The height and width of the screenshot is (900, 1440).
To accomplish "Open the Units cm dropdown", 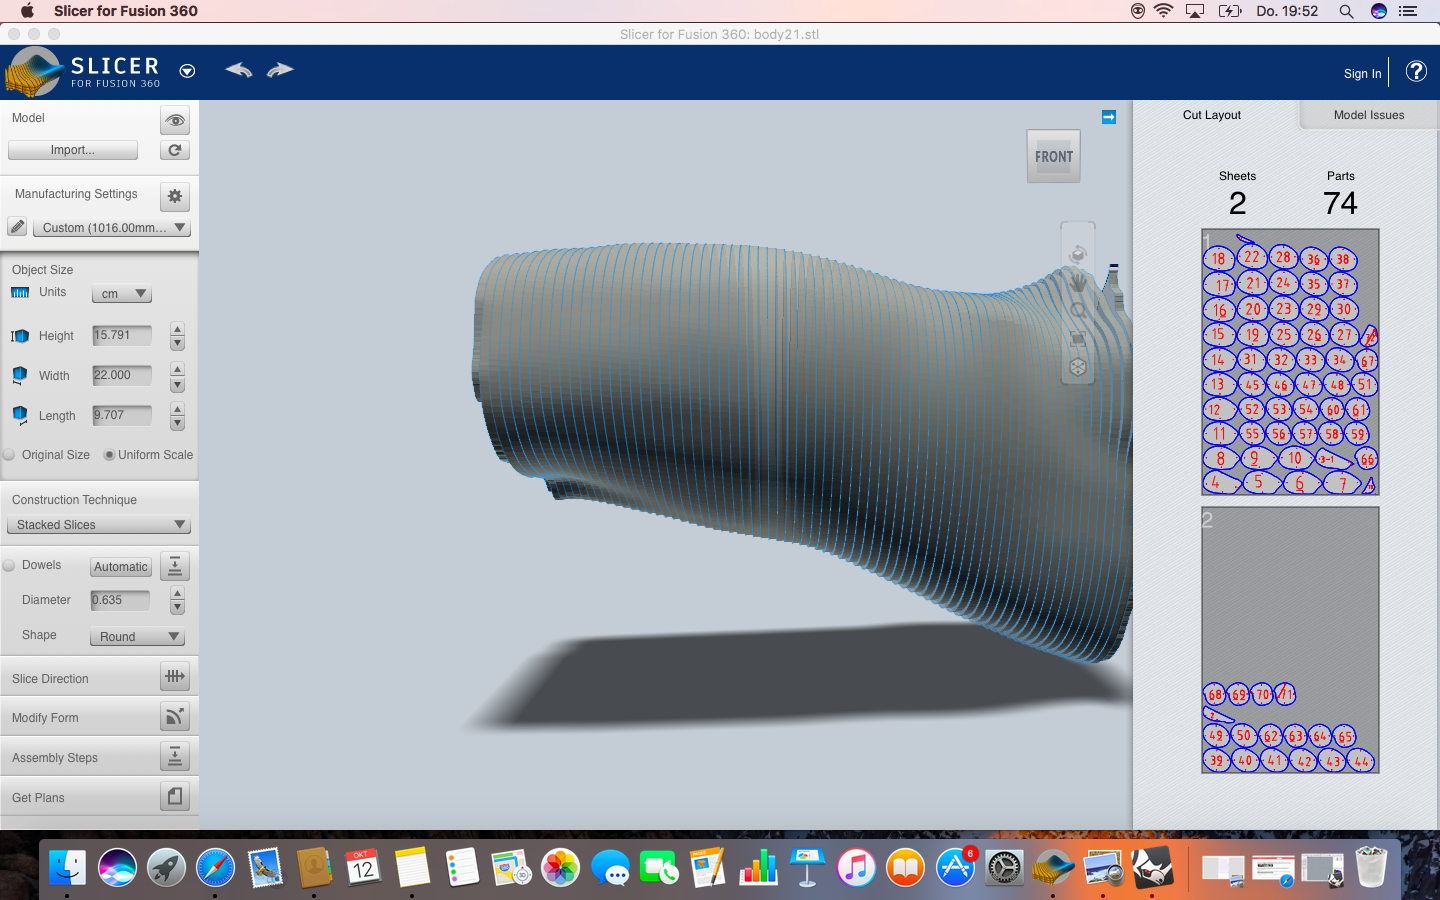I will 121,294.
